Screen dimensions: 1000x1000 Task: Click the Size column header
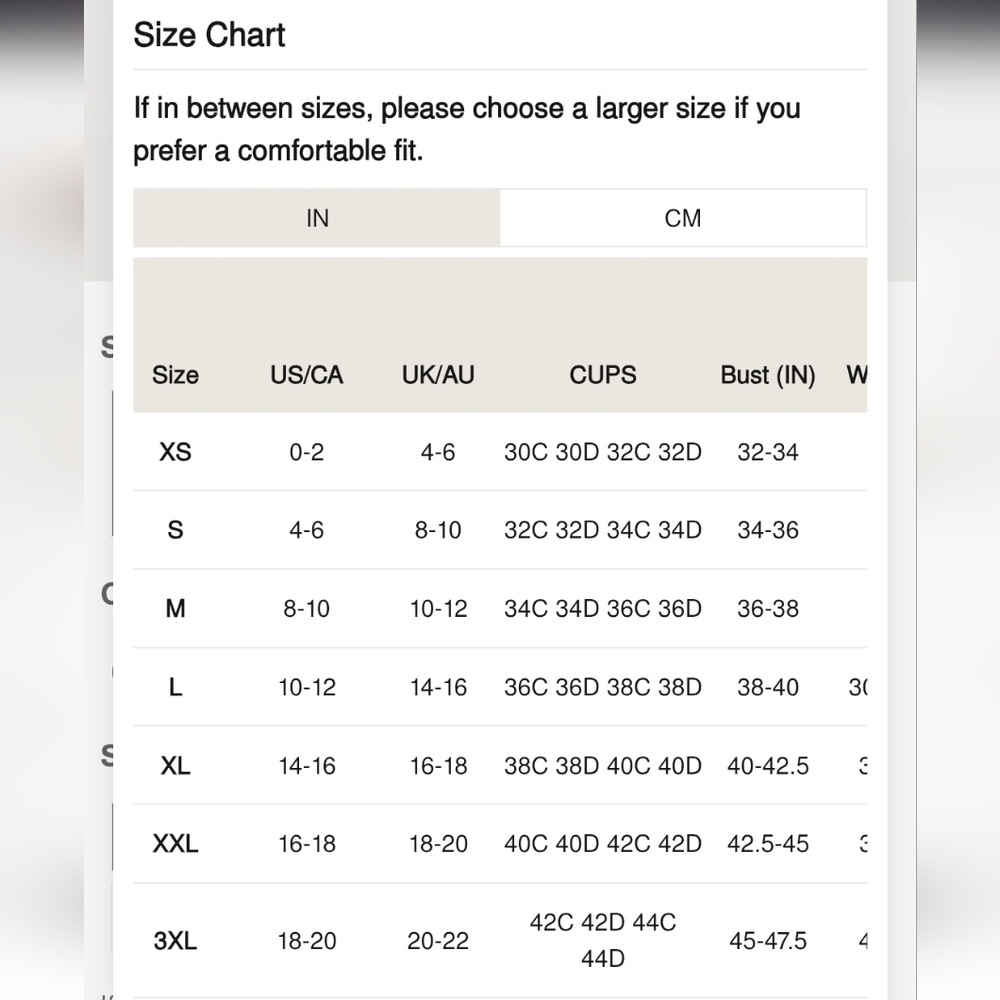point(175,375)
